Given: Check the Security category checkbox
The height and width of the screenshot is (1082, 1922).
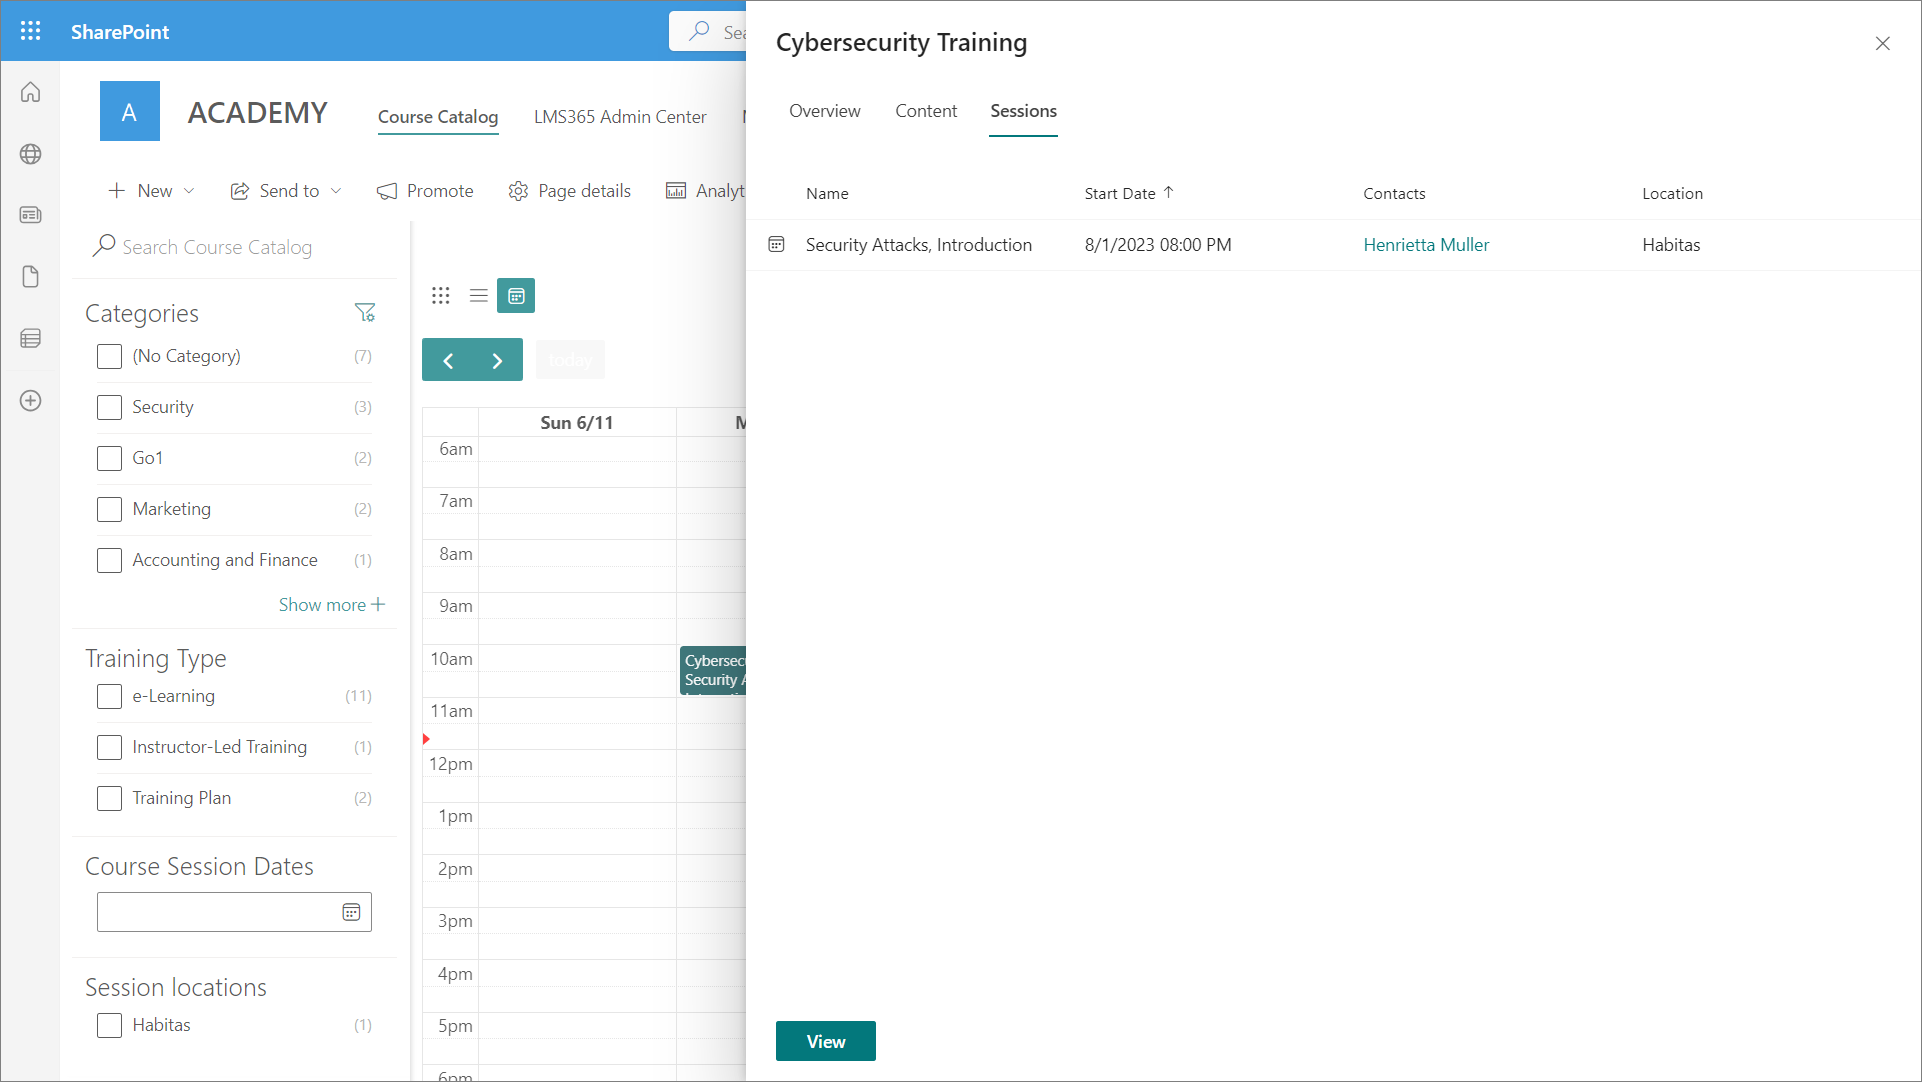Looking at the screenshot, I should coord(109,407).
